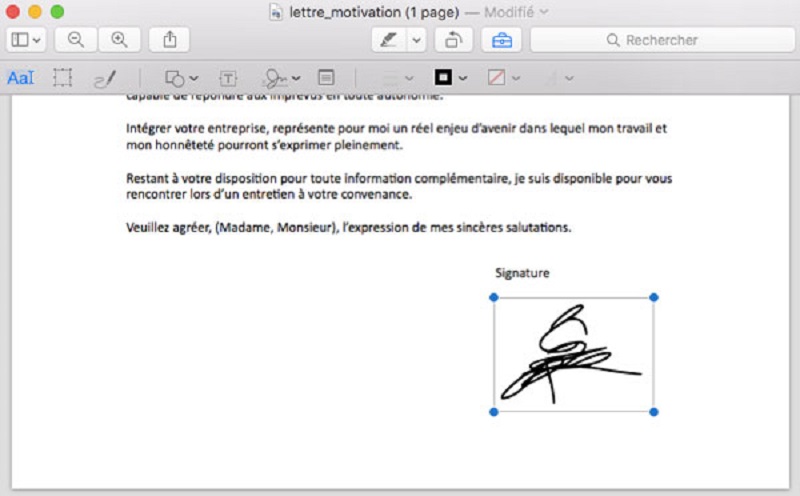This screenshot has height=496, width=800.
Task: Open the text style menu
Action: point(559,78)
